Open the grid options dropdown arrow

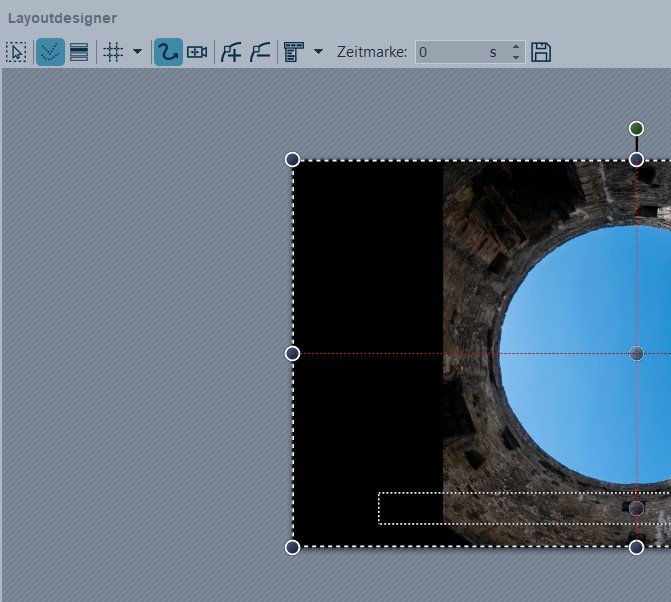tap(137, 52)
